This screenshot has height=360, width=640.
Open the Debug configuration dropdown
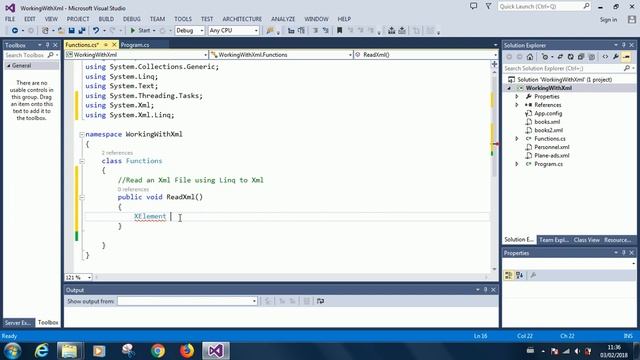coord(189,31)
